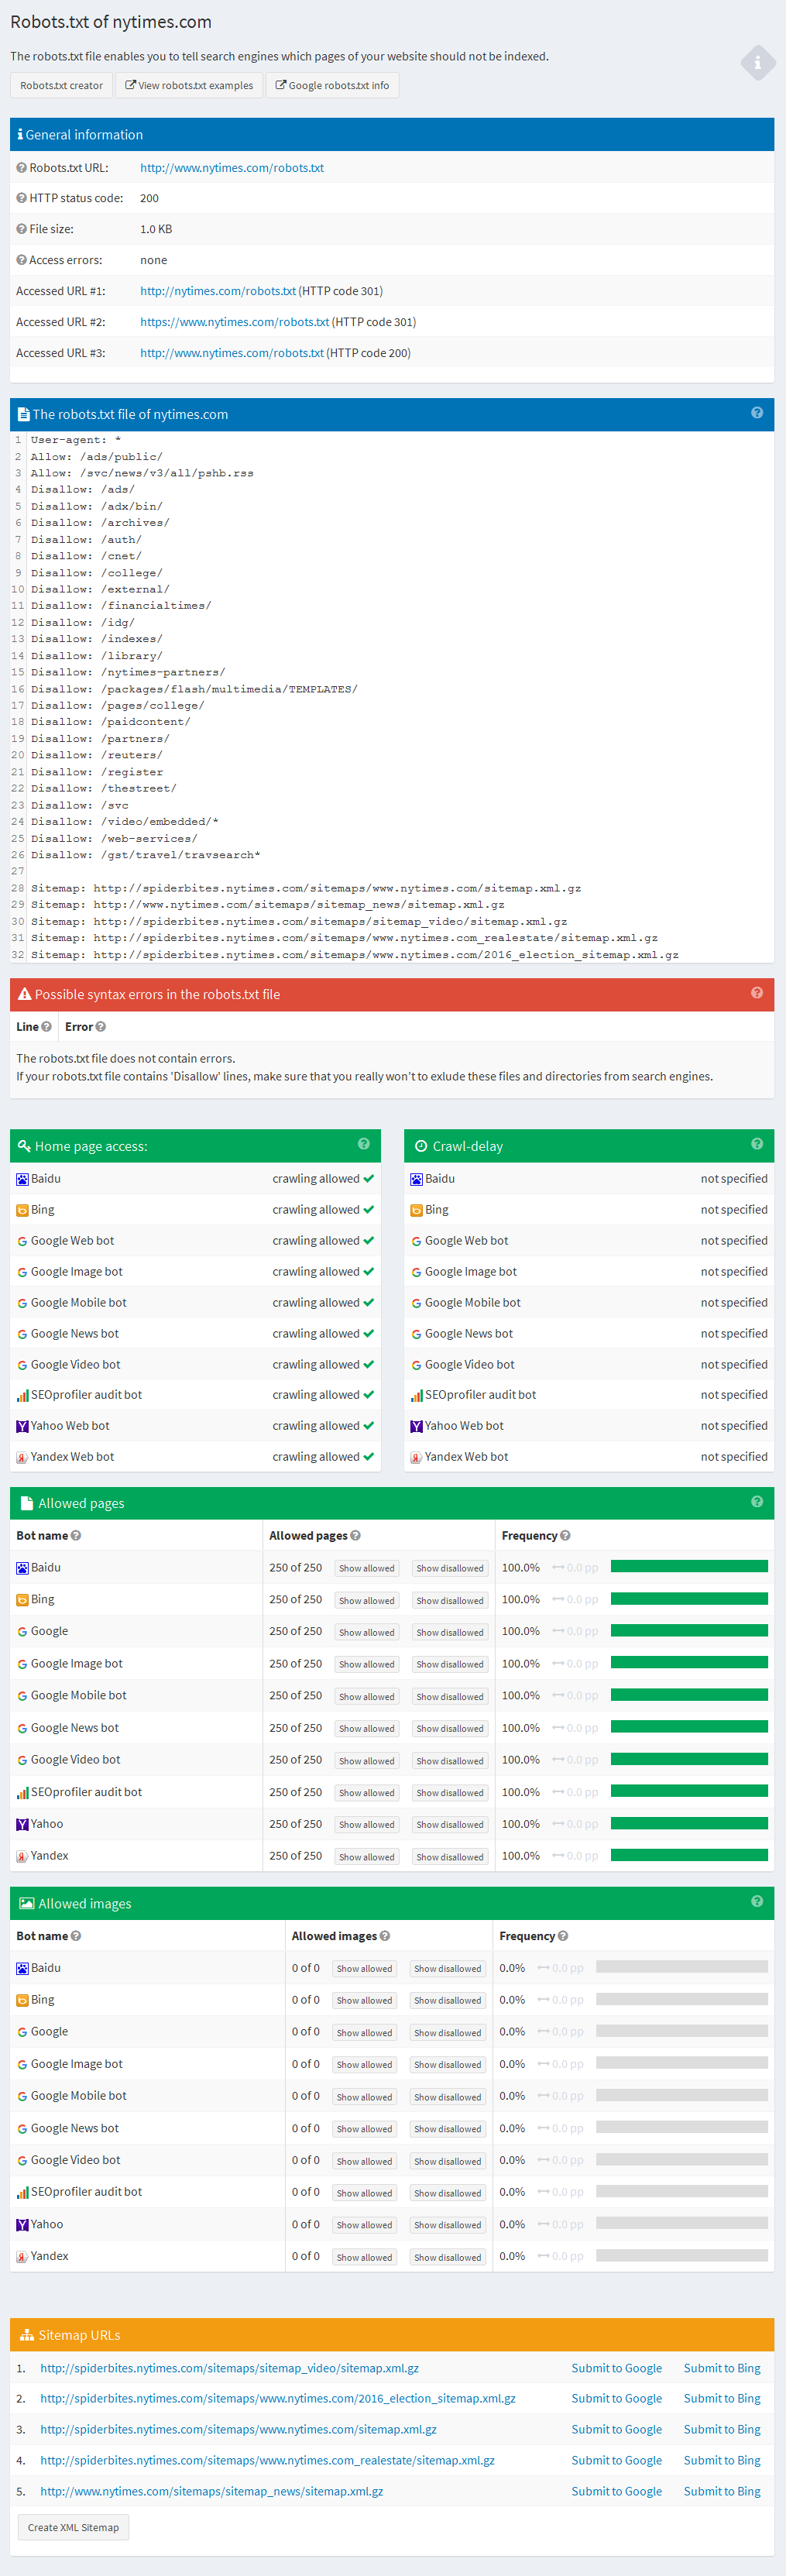Click help icon next to Error column
Viewport: 786px width, 2576px height.
[100, 1027]
